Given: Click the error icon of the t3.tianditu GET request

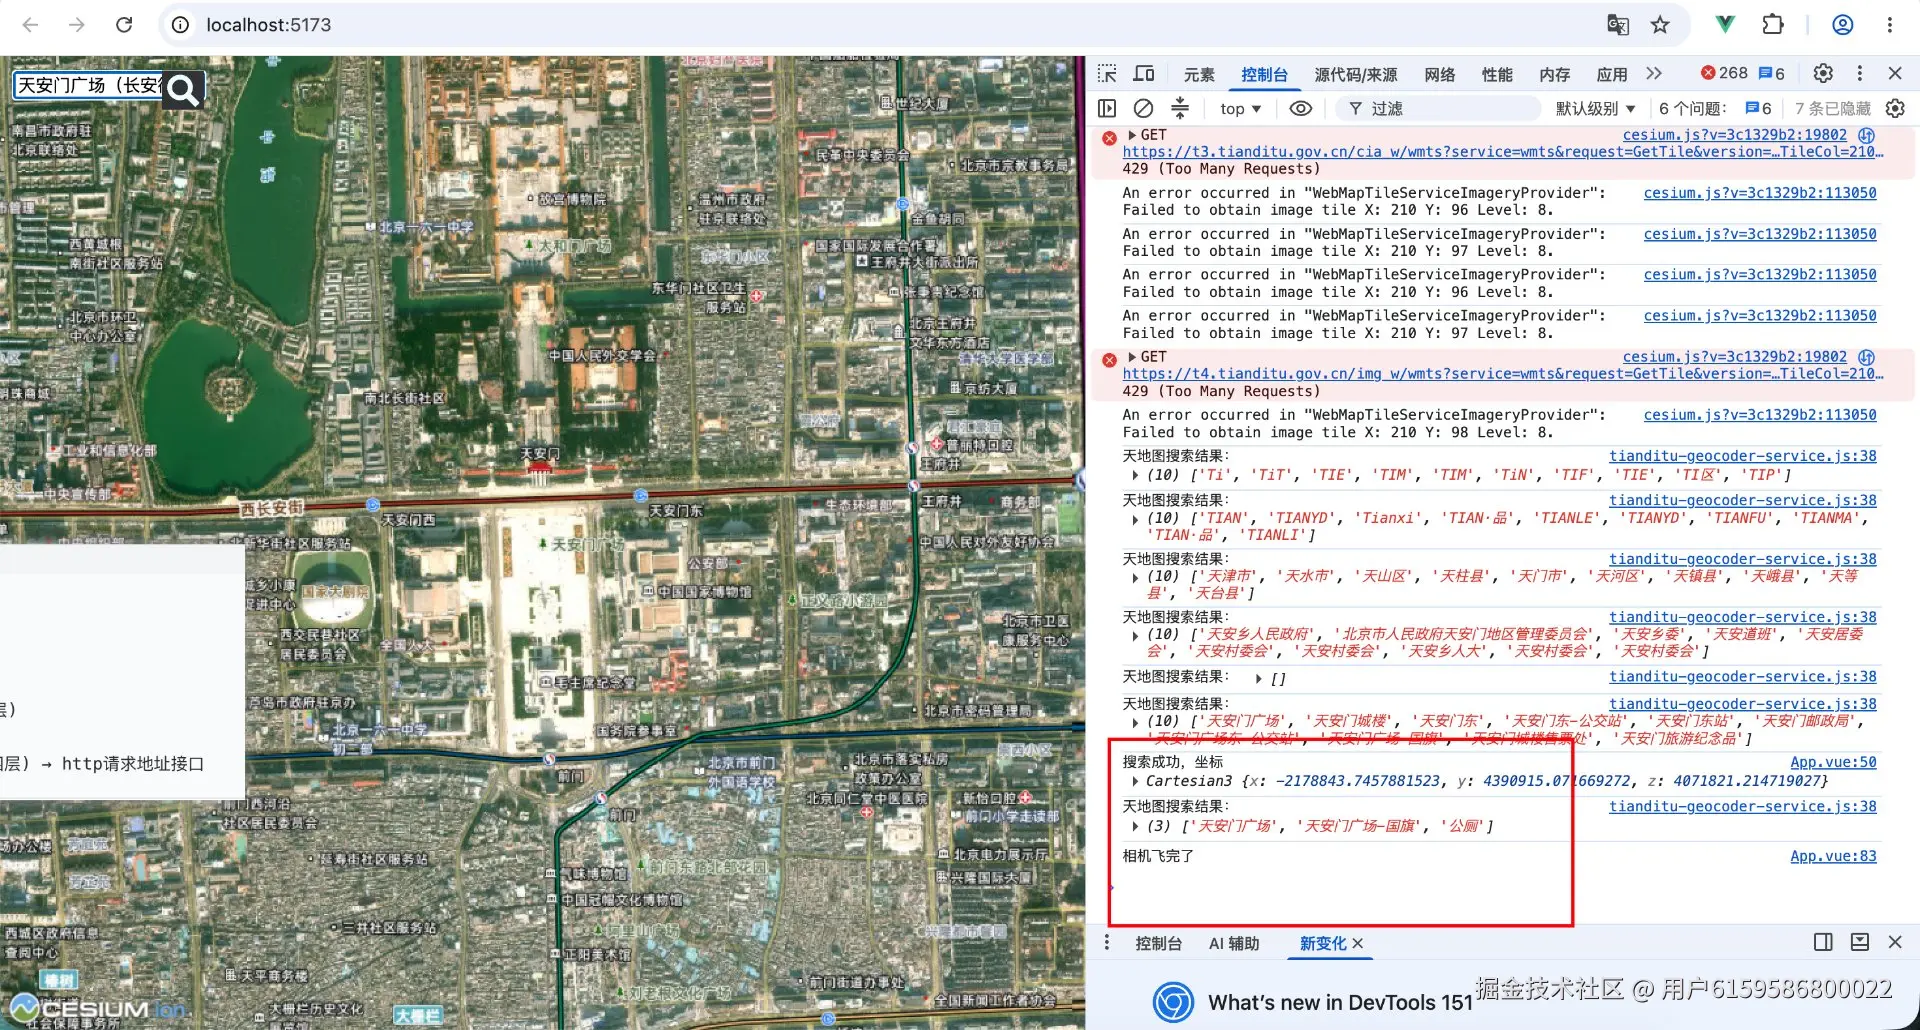Looking at the screenshot, I should pyautogui.click(x=1109, y=138).
